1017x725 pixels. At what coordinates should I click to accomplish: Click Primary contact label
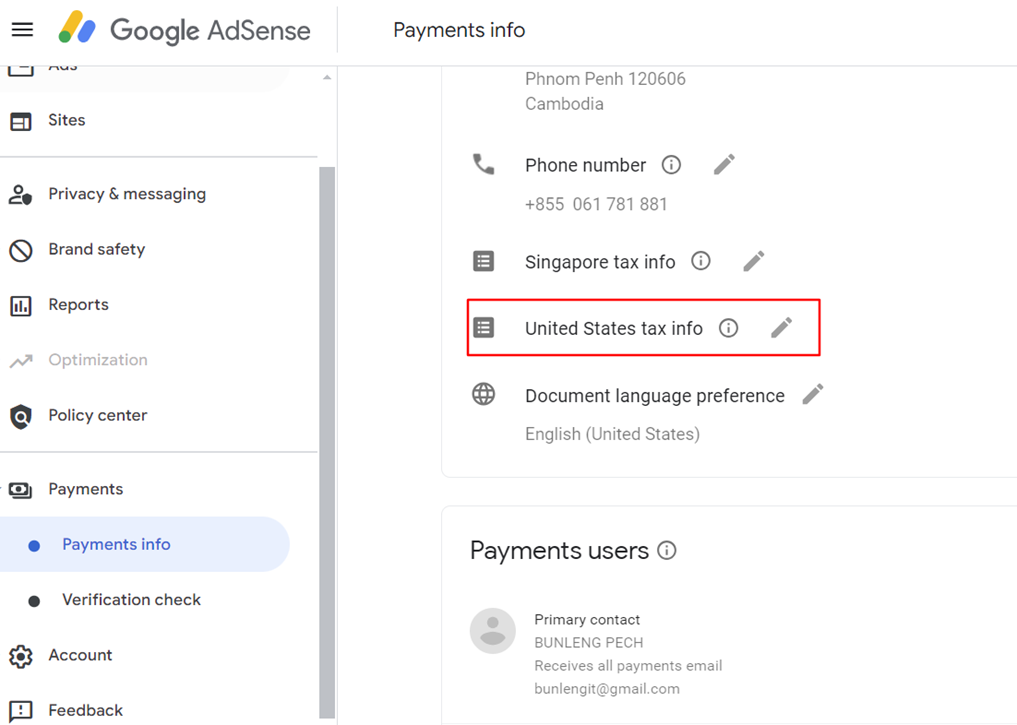(587, 620)
